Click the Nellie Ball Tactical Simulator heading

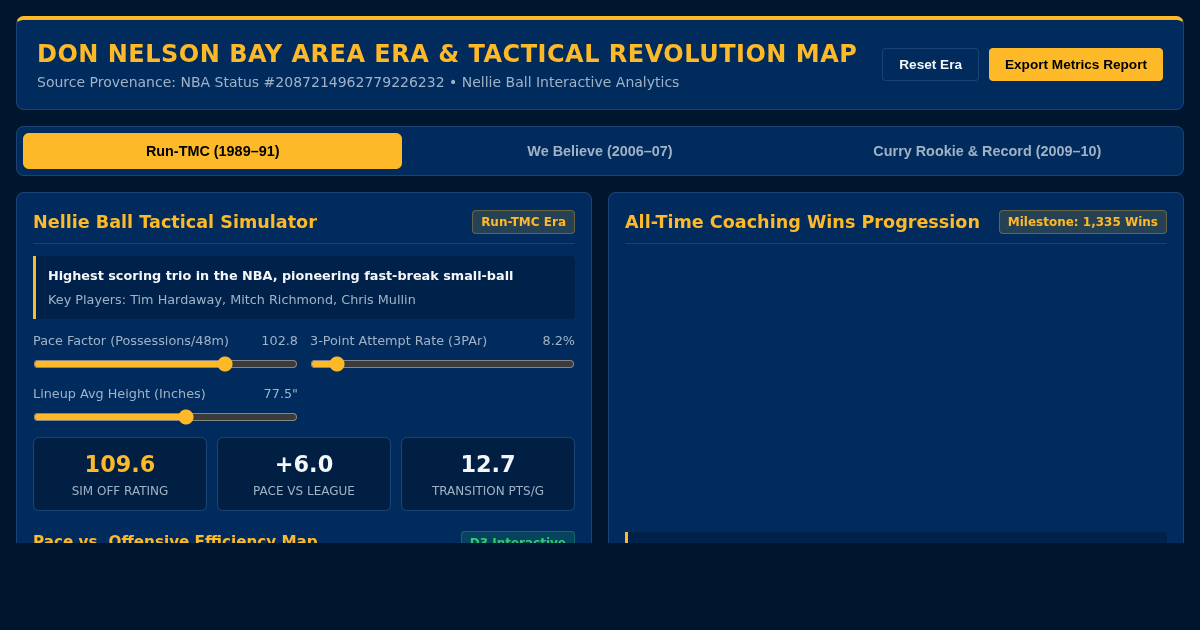tap(175, 222)
